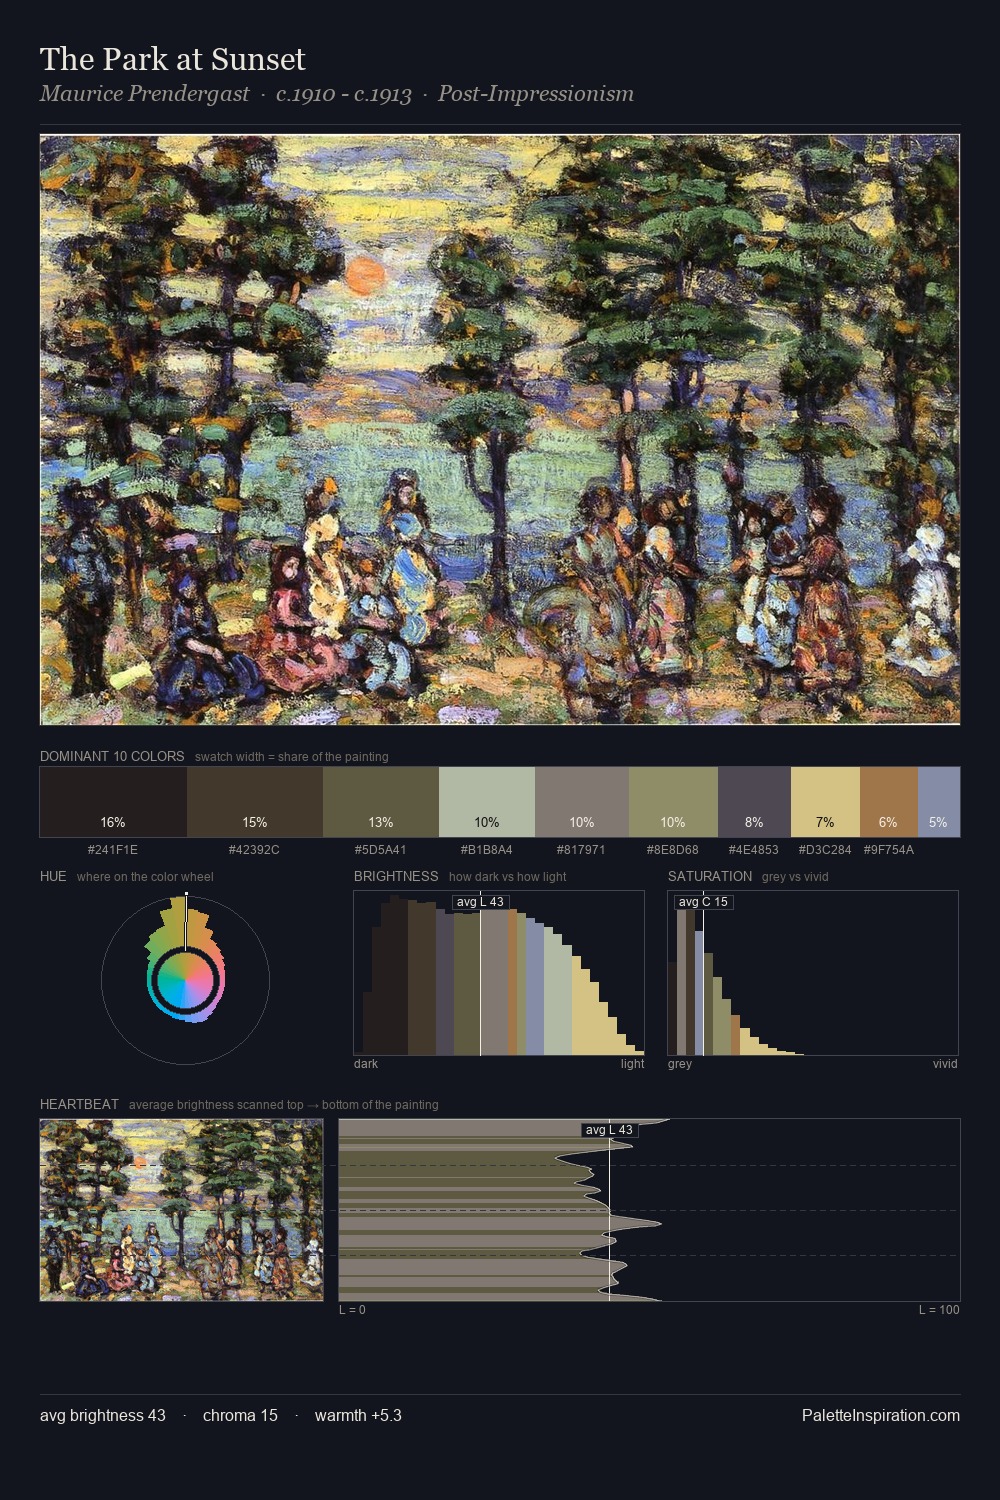Screen dimensions: 1000x1500
Task: Click the 'HUE' section heading
Action: [x=53, y=876]
